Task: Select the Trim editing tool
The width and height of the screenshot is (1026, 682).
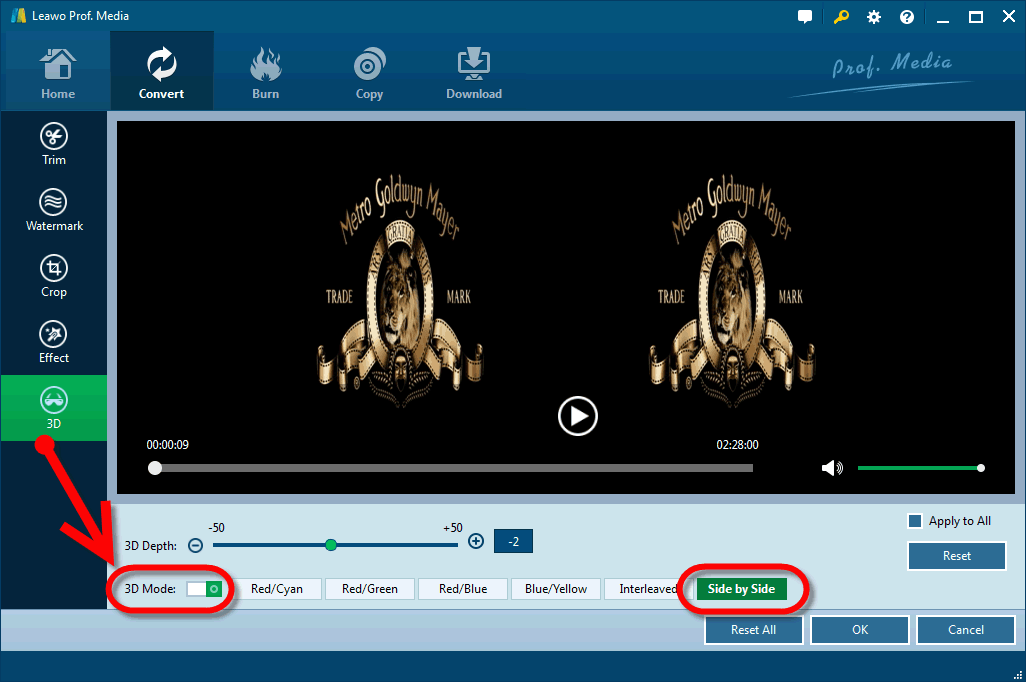Action: coord(54,145)
